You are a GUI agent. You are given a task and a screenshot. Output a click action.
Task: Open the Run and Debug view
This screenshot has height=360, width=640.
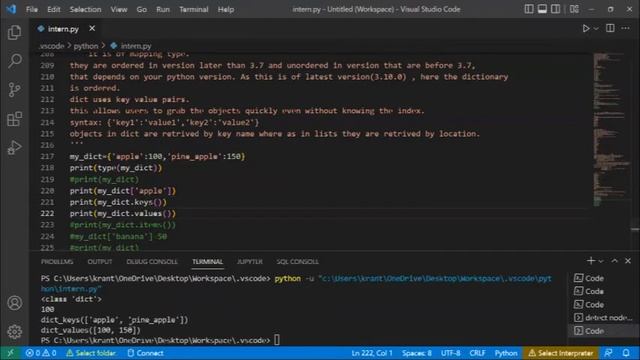(x=14, y=147)
